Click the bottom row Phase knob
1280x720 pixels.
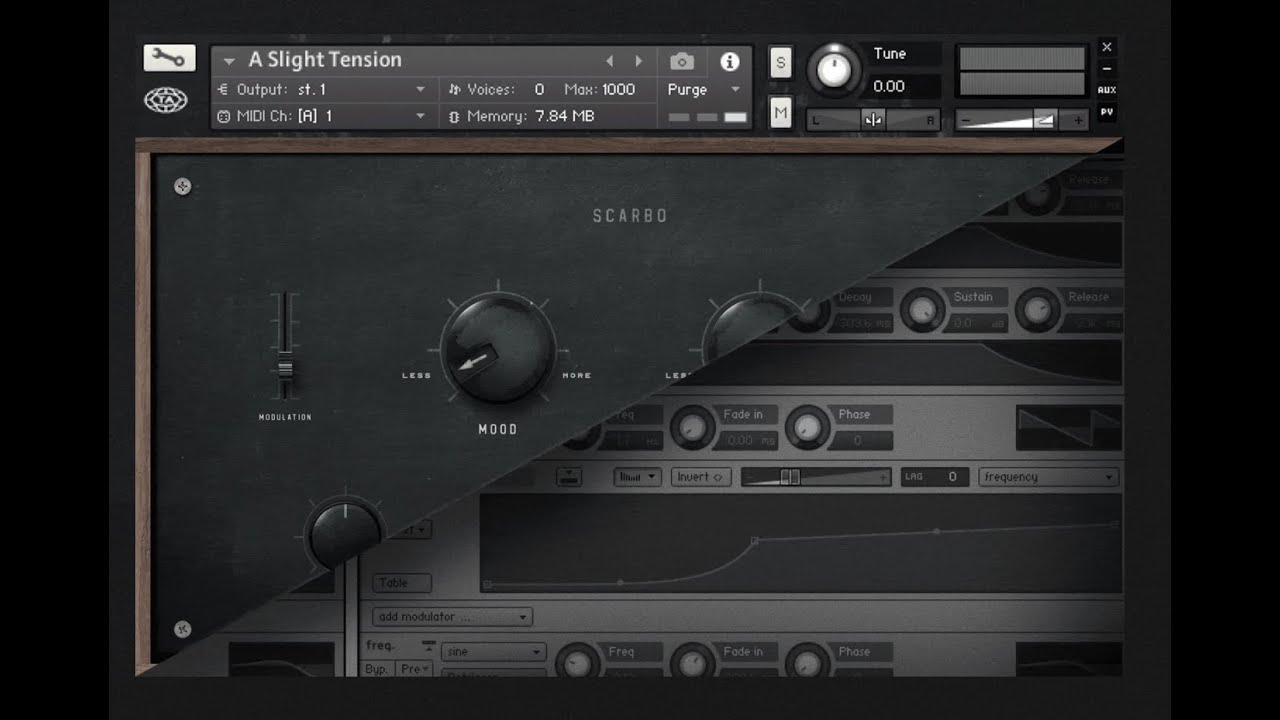click(807, 662)
